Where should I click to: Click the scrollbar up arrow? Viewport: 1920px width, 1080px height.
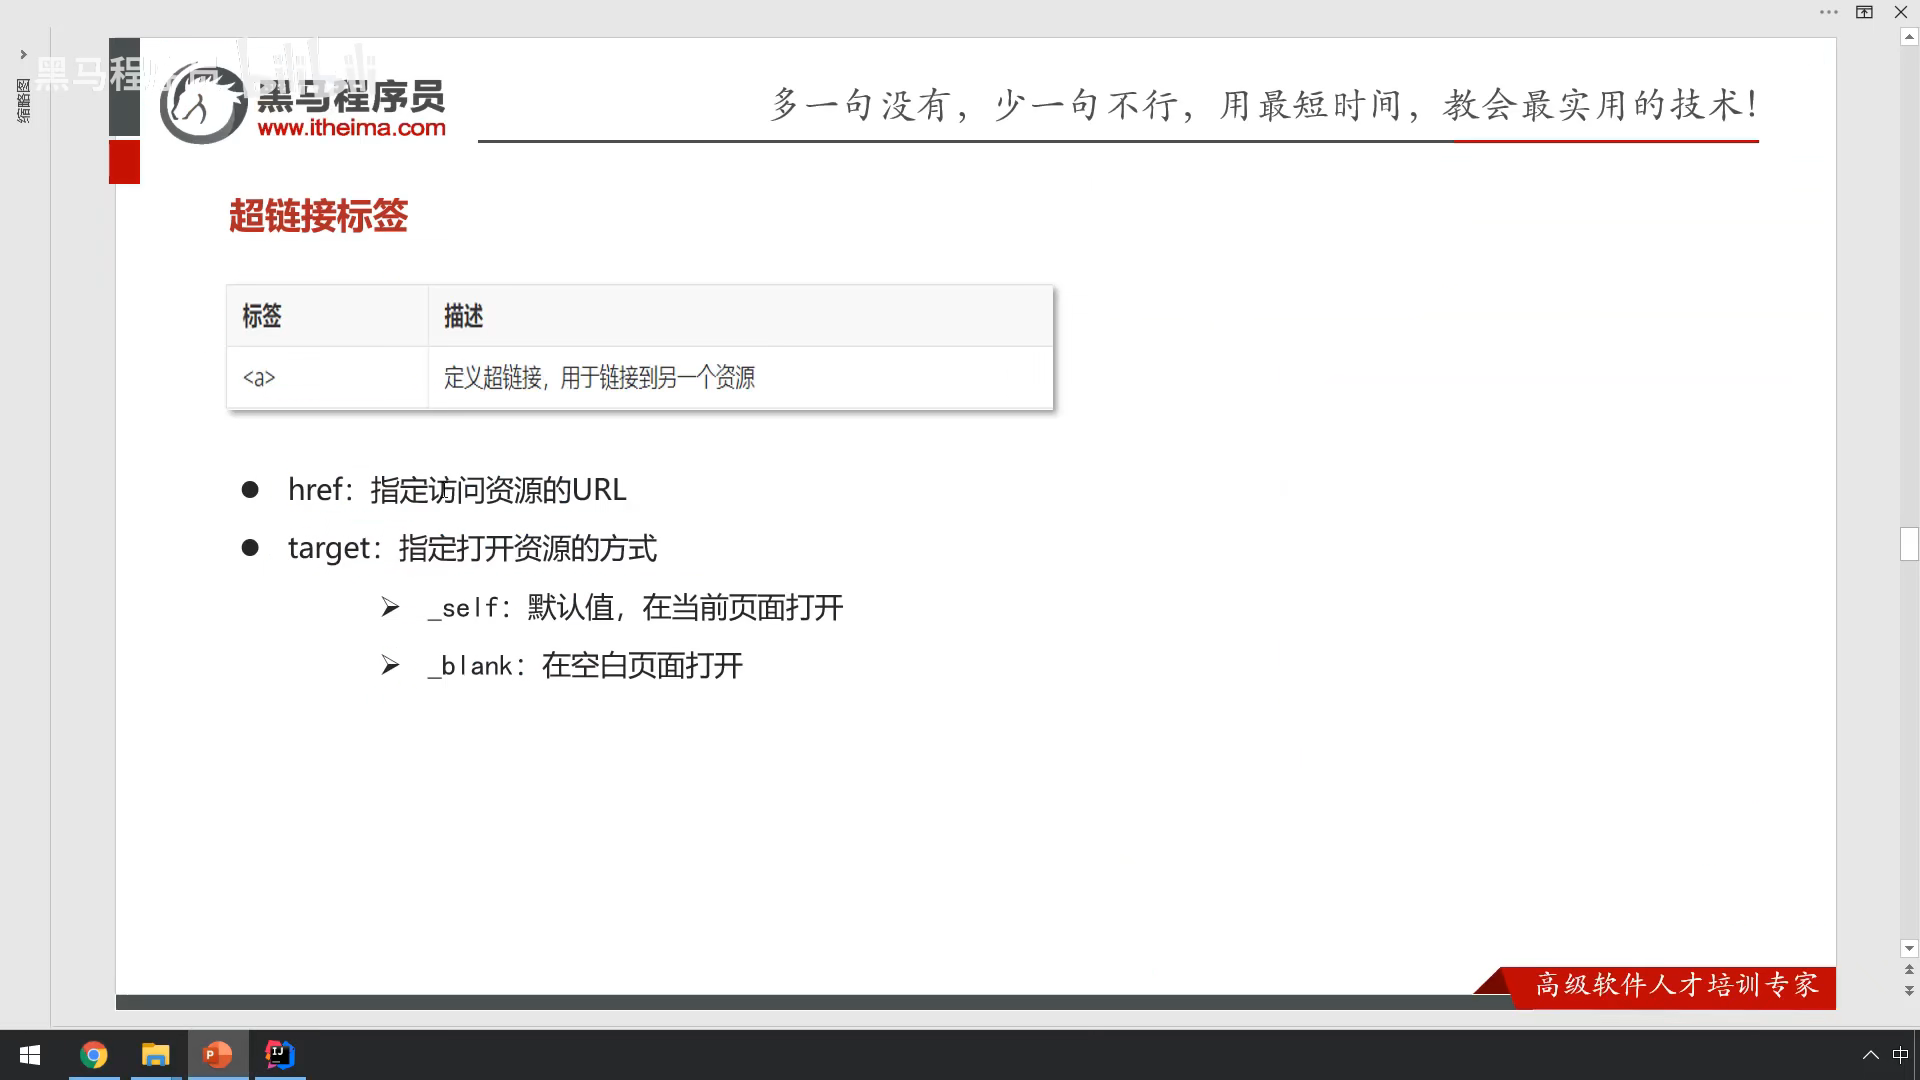[x=1909, y=37]
